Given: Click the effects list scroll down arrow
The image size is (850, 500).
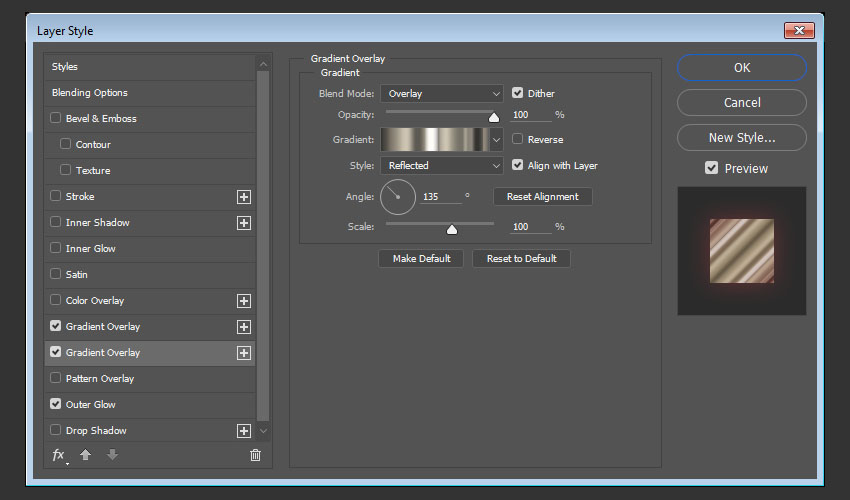Looking at the screenshot, I should point(263,431).
